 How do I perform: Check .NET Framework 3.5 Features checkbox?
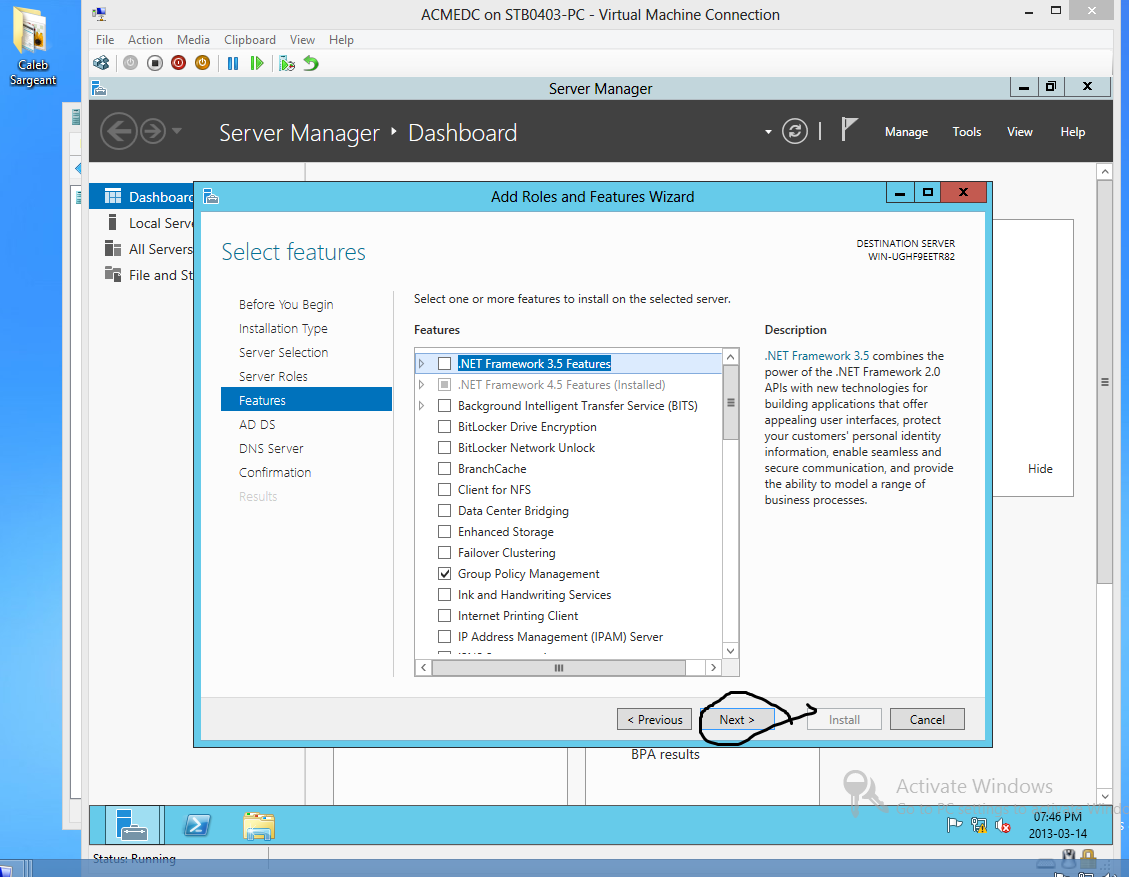coord(444,364)
